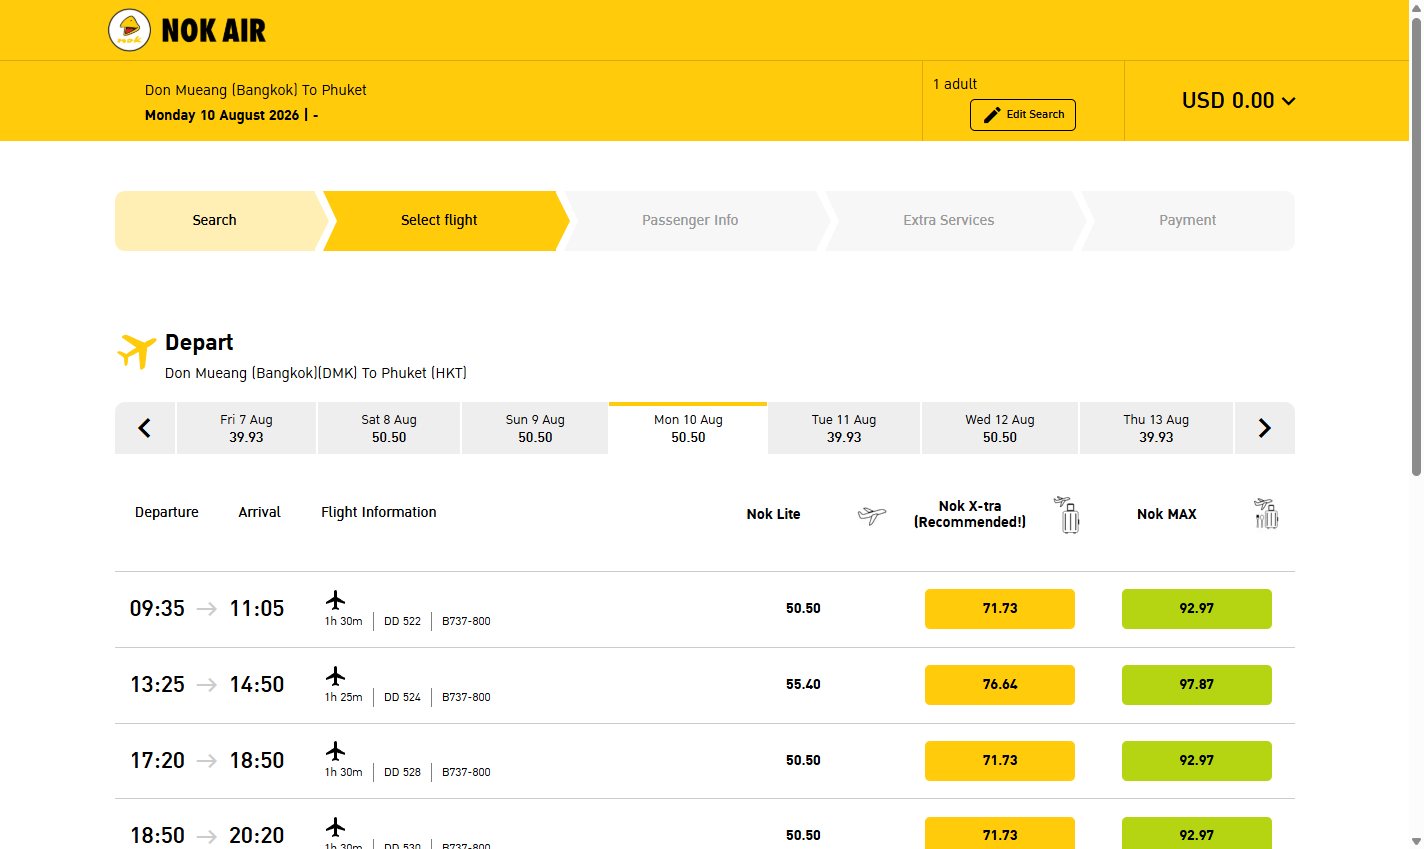
Task: Click the 1h 25m duration text
Action: coord(343,698)
